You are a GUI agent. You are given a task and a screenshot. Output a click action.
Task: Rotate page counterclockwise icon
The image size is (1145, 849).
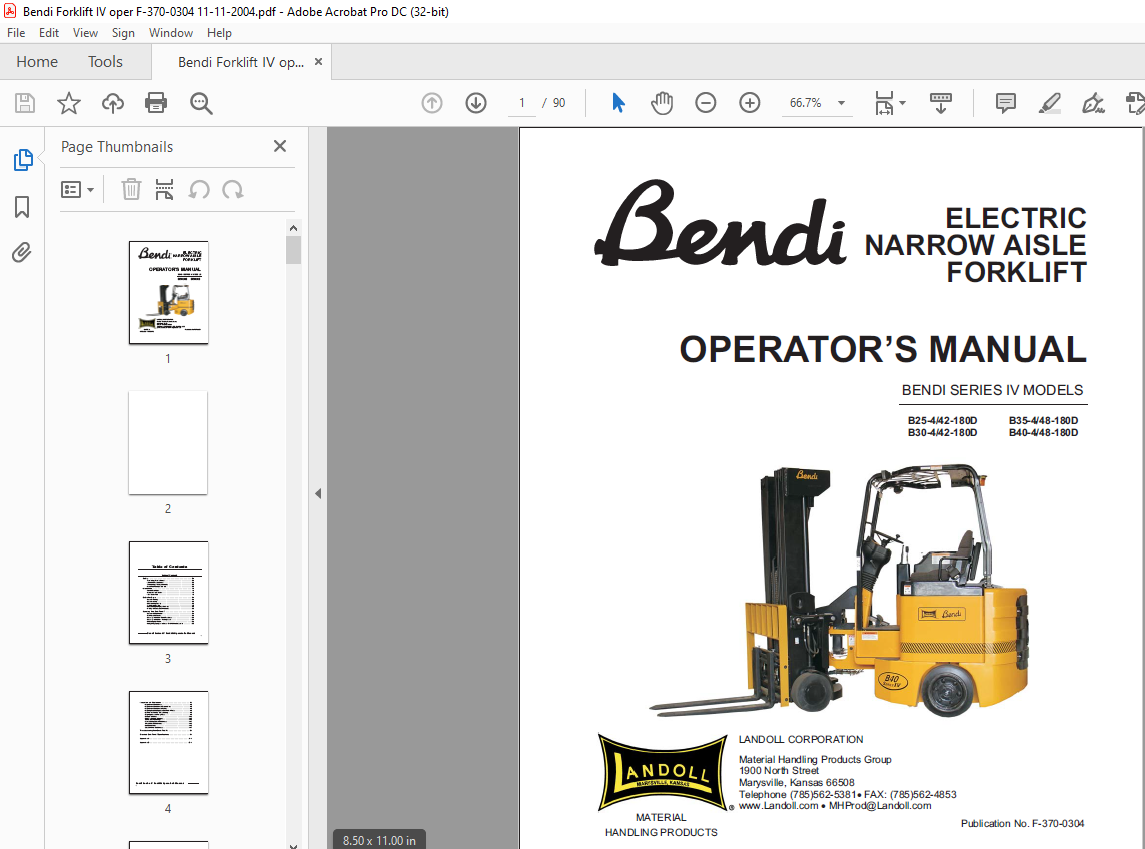[199, 190]
